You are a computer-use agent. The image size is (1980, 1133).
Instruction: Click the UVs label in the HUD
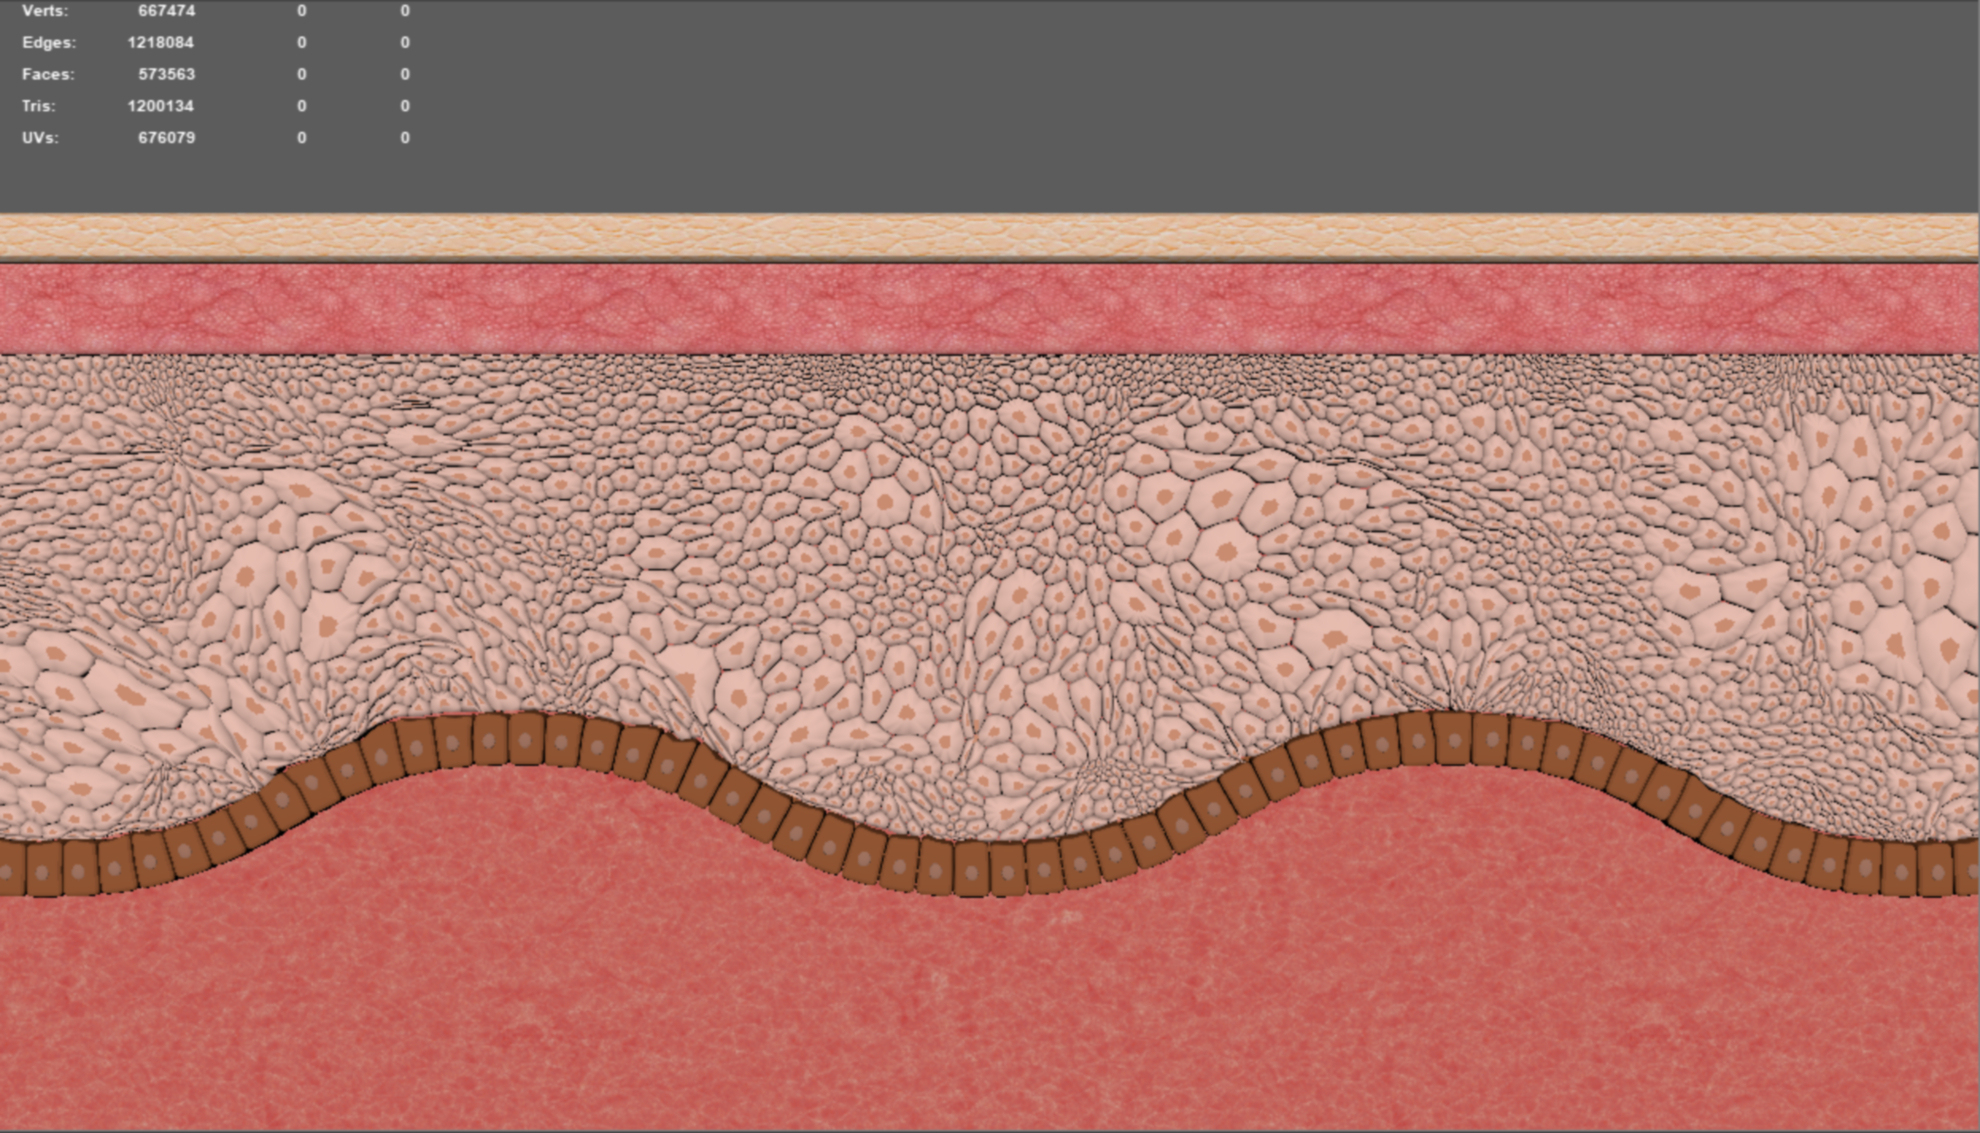[40, 138]
